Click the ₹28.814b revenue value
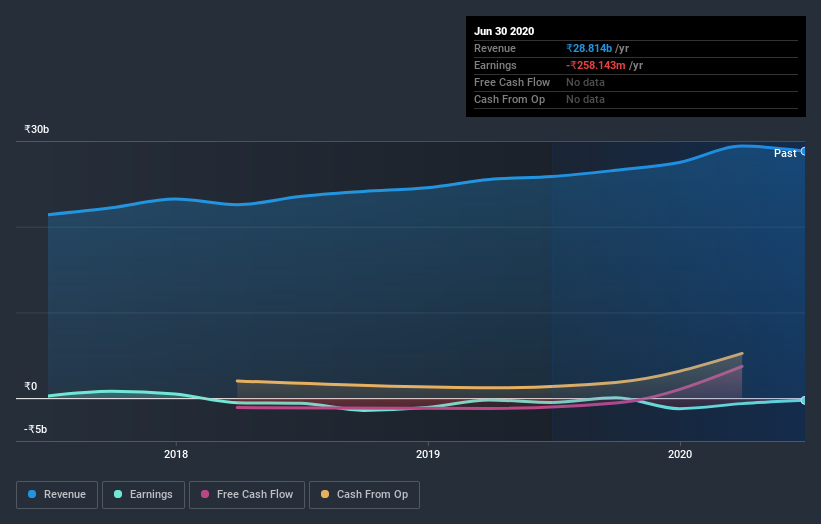The height and width of the screenshot is (524, 821). [x=589, y=49]
